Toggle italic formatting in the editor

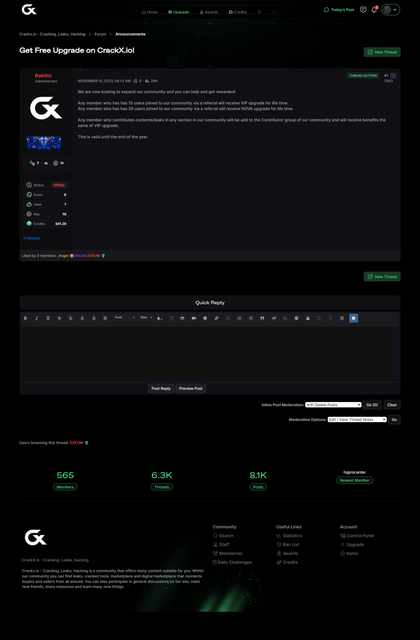point(36,318)
